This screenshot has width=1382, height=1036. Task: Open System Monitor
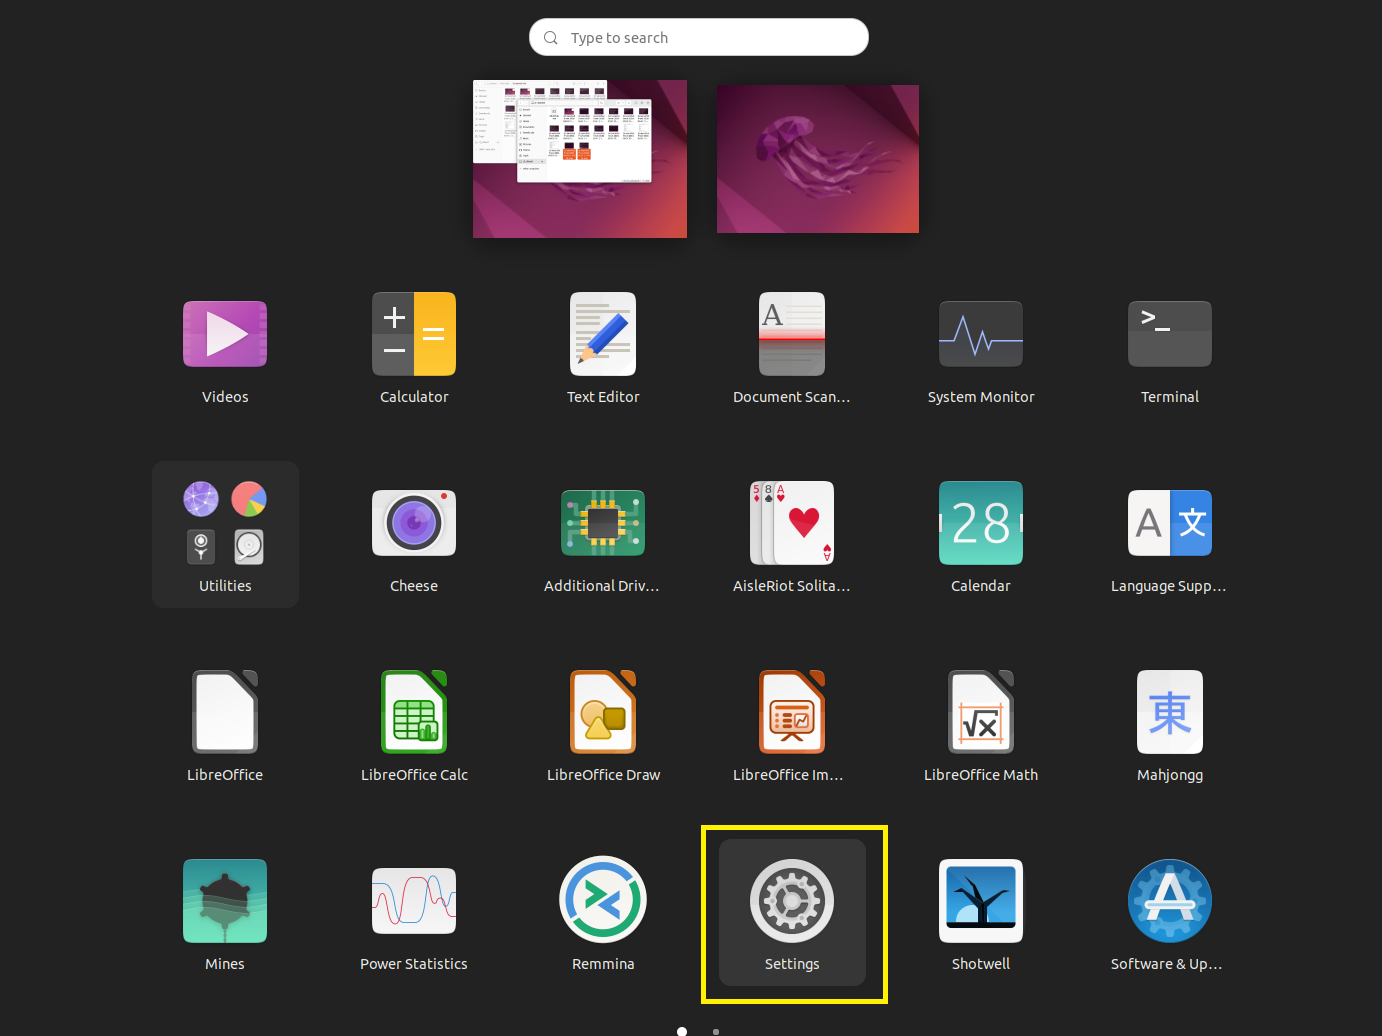(x=981, y=334)
